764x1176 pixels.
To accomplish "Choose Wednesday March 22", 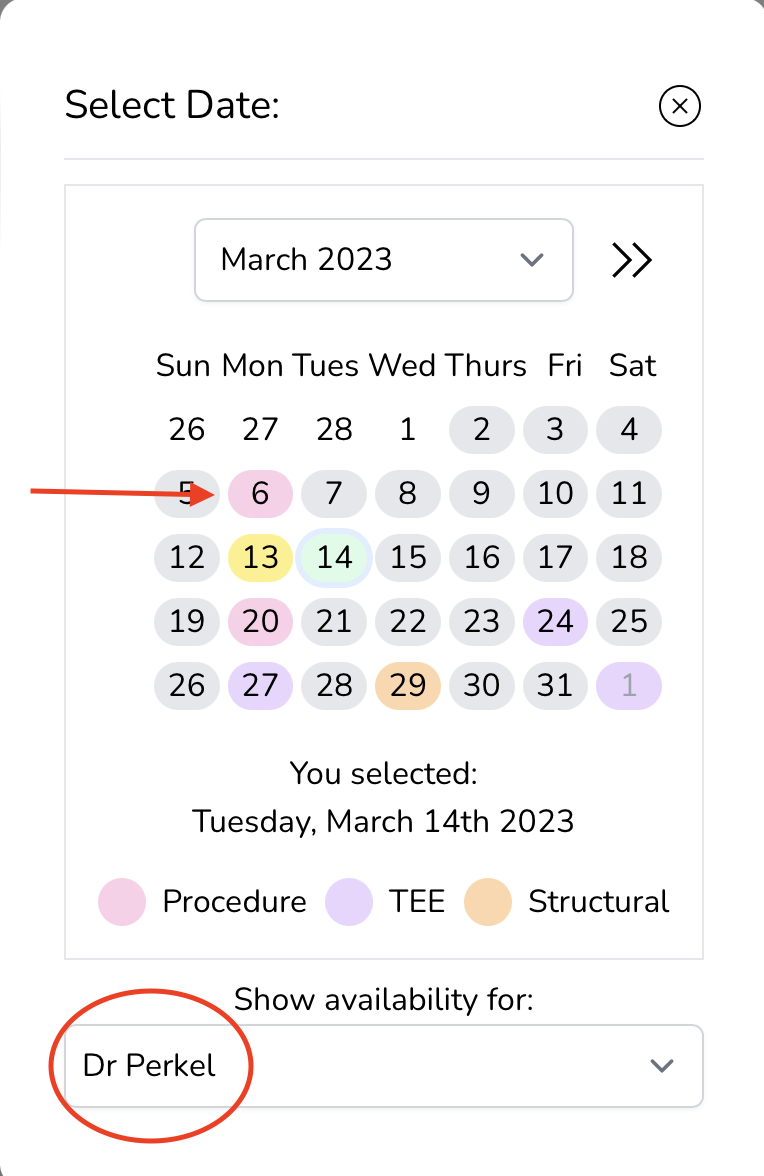I will point(408,621).
